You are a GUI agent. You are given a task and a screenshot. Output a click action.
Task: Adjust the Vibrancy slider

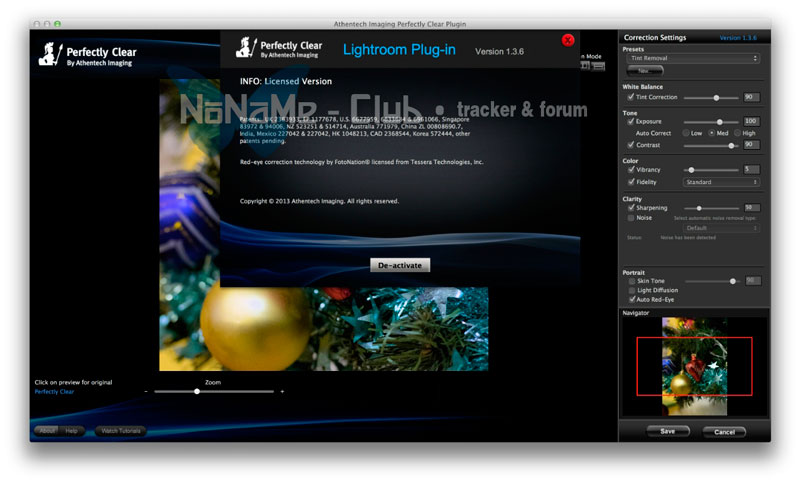coord(691,170)
